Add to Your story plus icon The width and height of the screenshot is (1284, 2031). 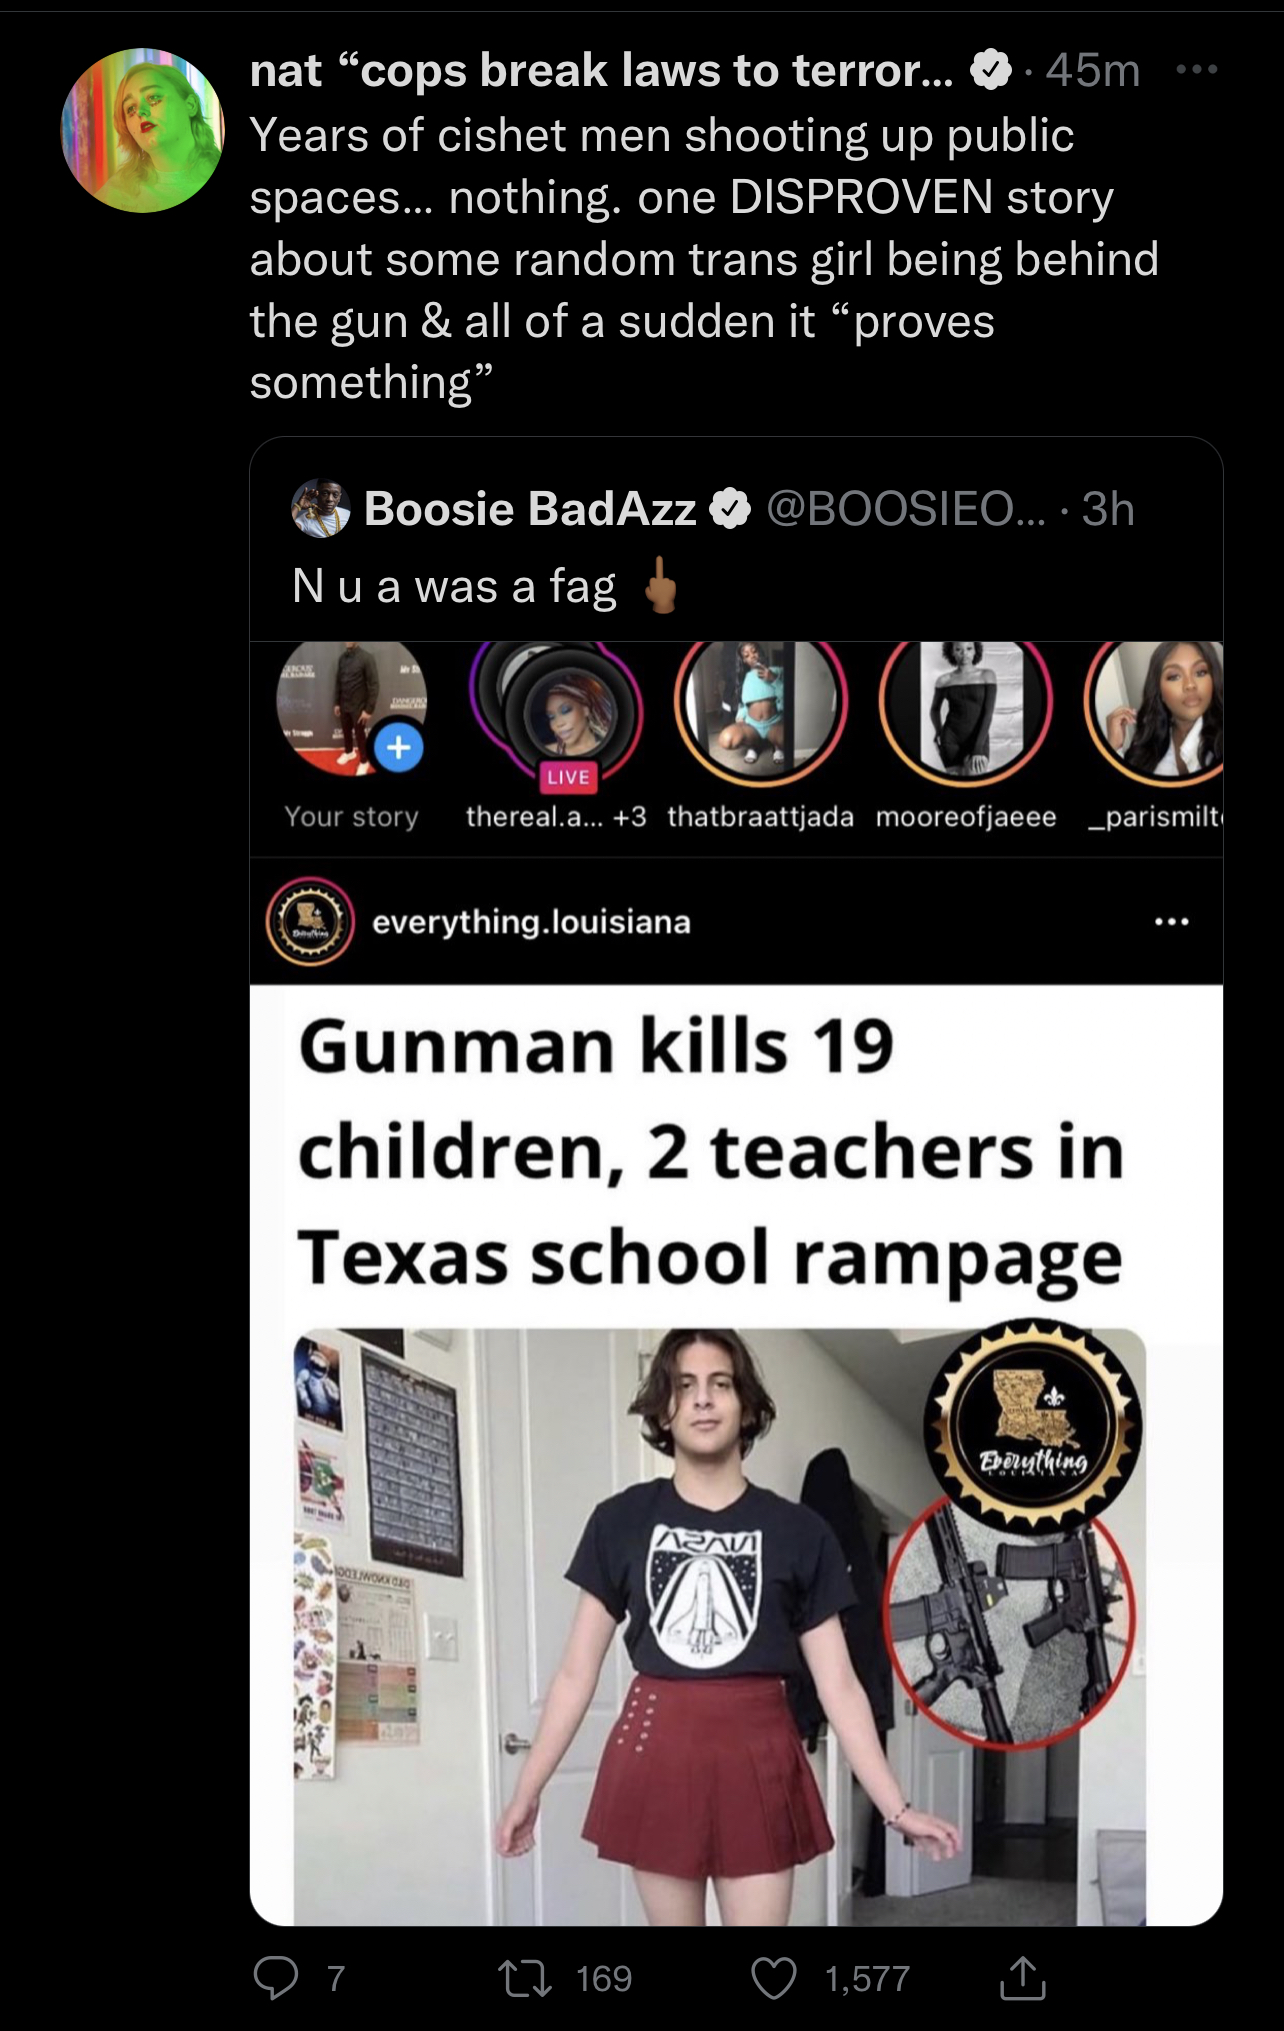point(398,747)
